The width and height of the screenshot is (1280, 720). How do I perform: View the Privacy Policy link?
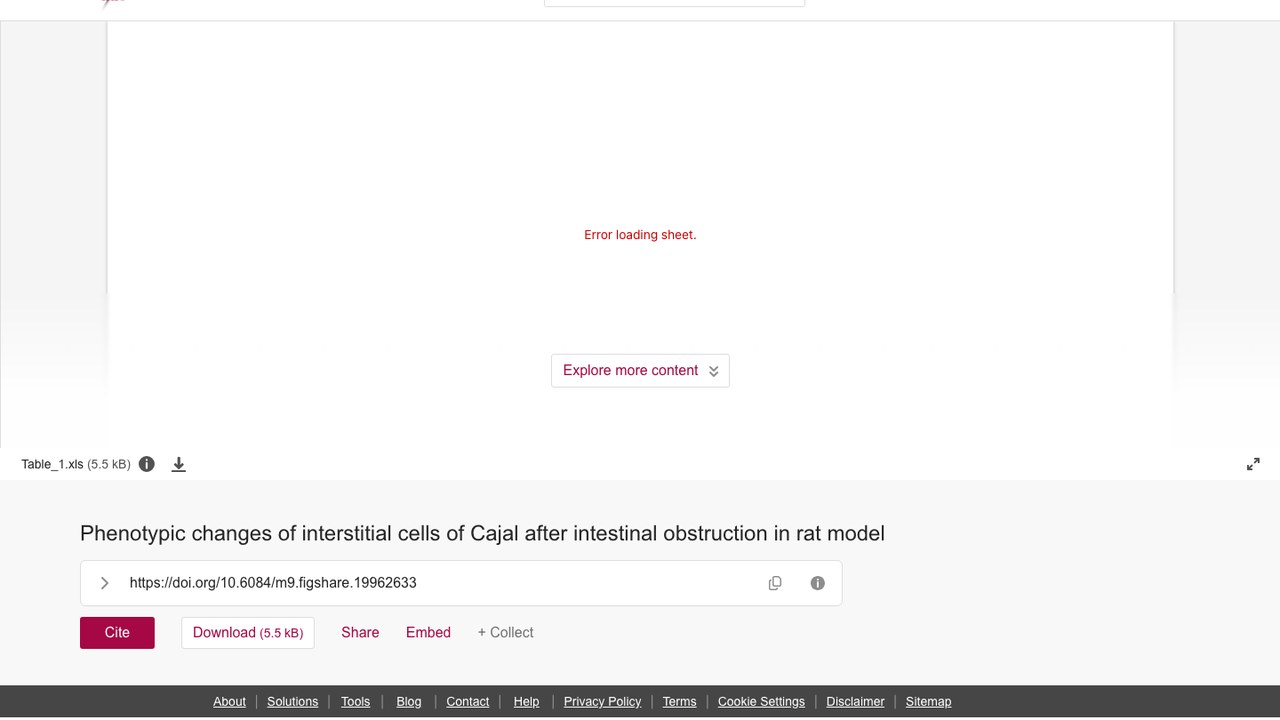pos(602,702)
